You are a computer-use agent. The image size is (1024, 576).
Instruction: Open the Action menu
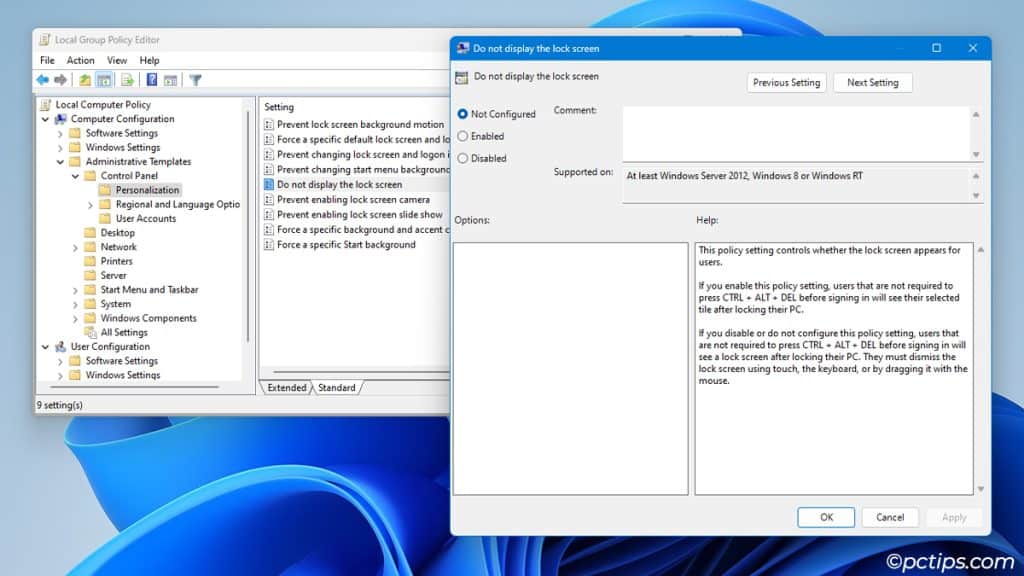80,60
